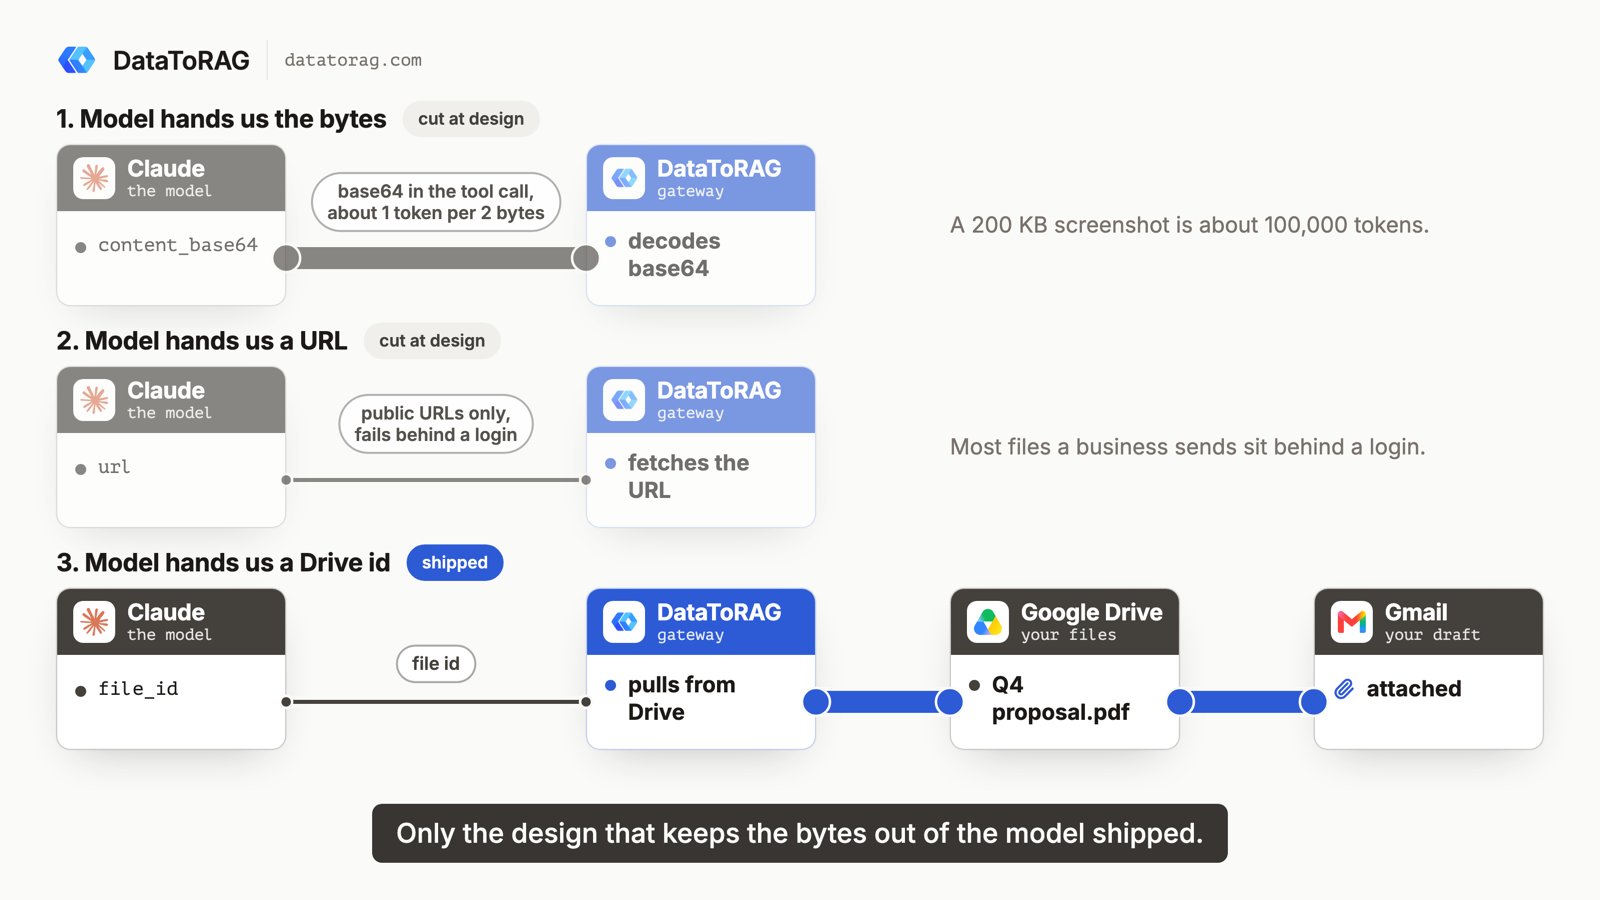
Task: Open the datatorag.com link
Action: point(353,60)
